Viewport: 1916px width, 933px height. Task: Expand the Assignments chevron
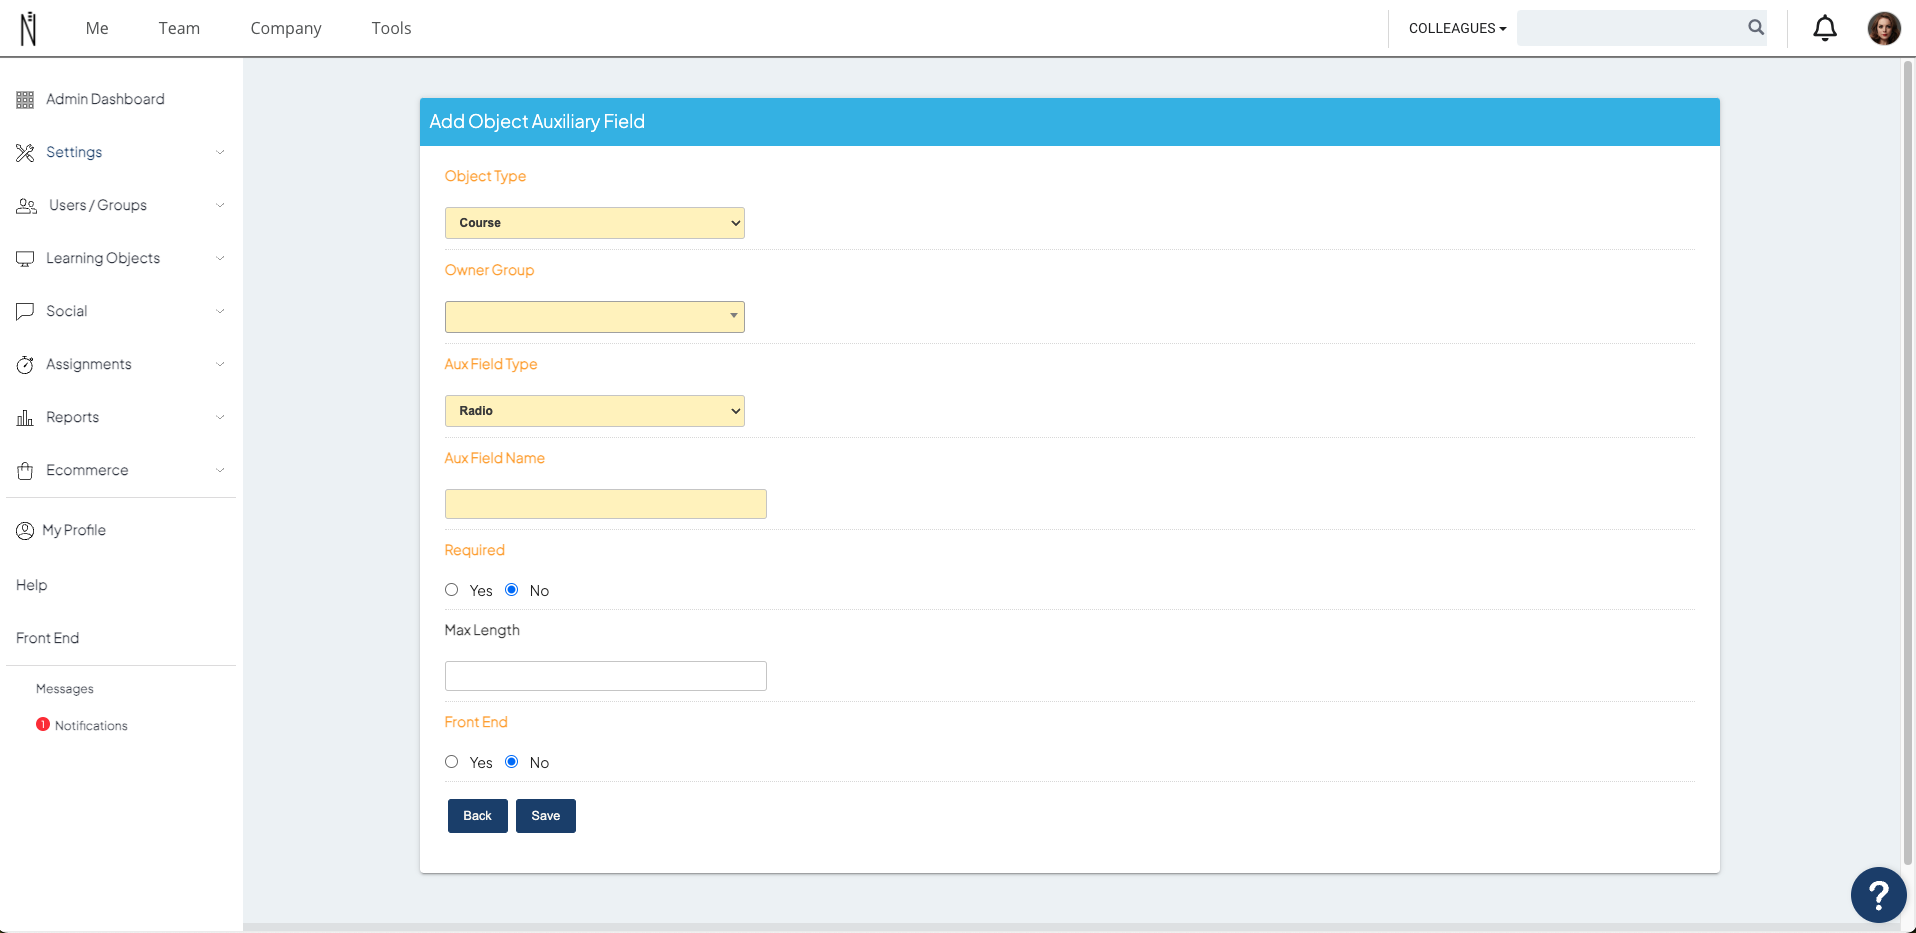tap(220, 364)
